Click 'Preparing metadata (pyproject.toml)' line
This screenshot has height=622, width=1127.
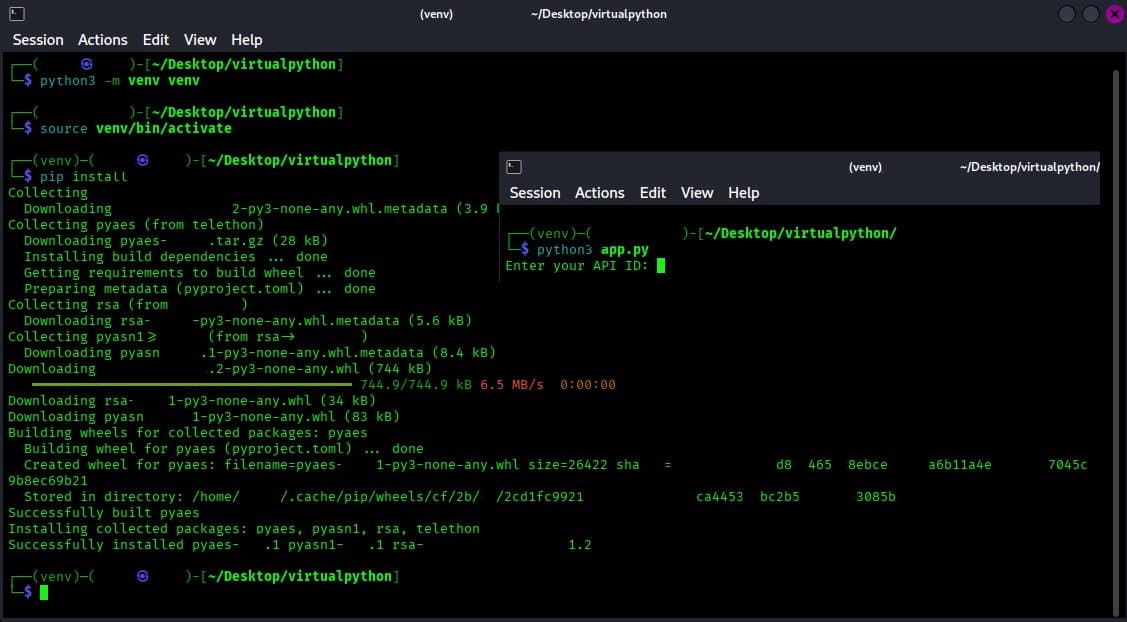pyautogui.click(x=200, y=288)
